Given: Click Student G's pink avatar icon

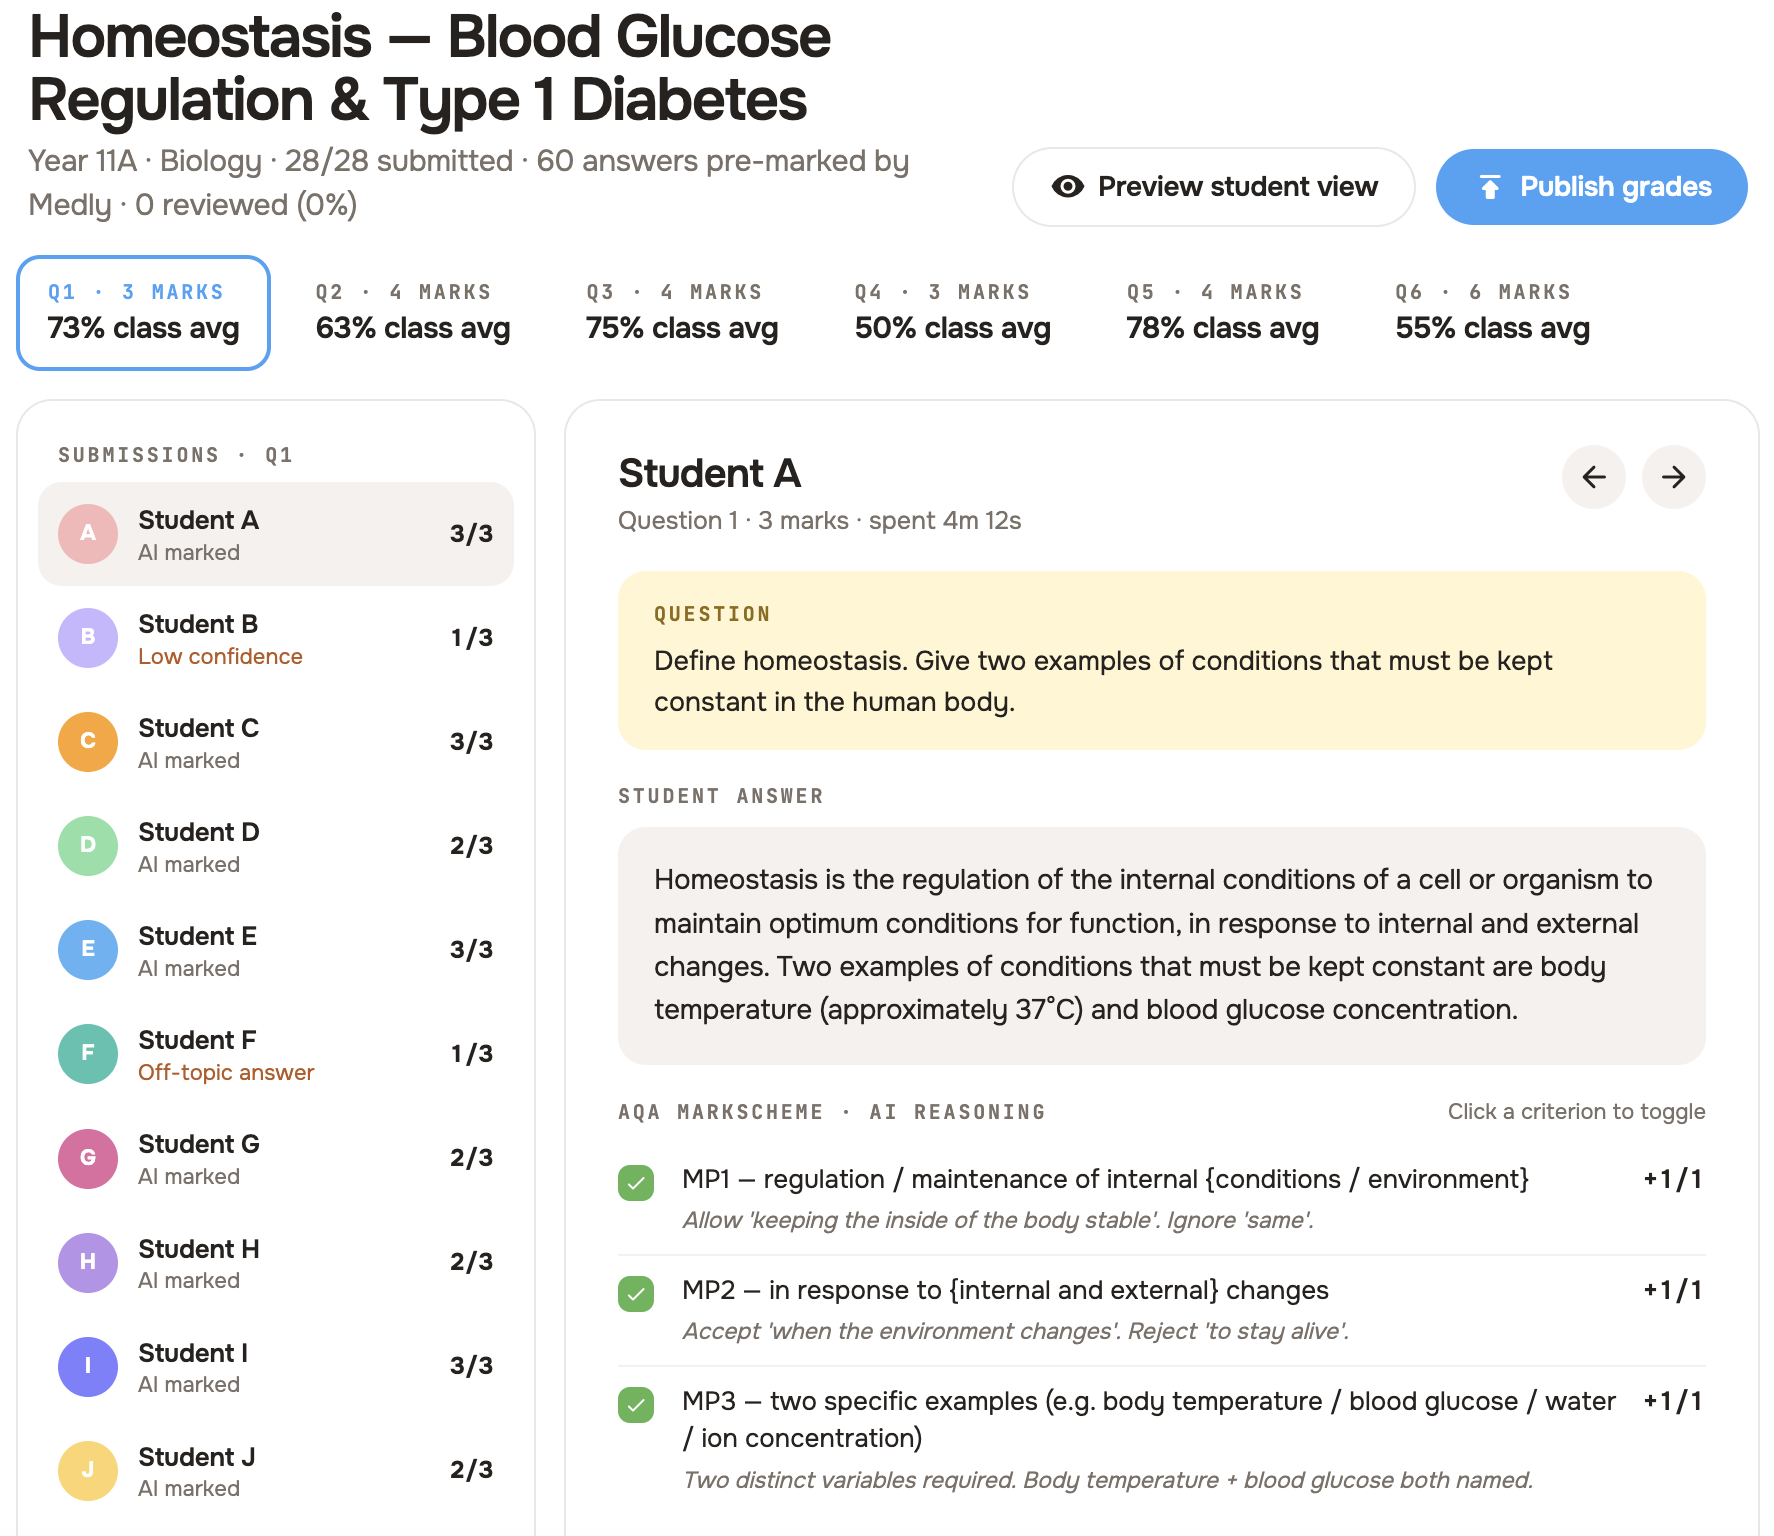Looking at the screenshot, I should point(88,1158).
